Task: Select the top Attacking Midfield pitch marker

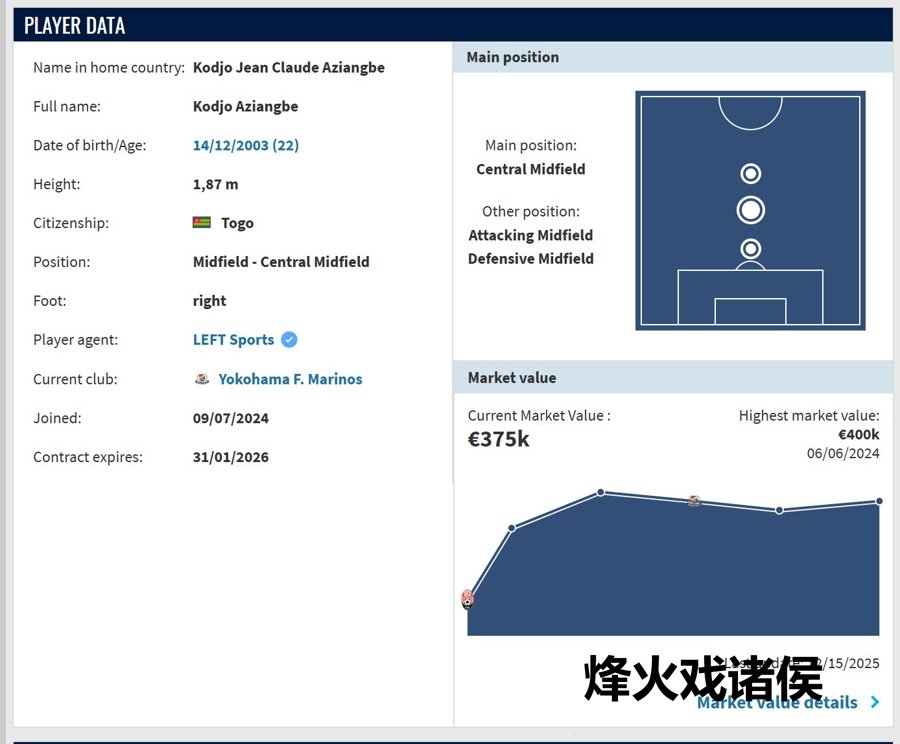Action: [750, 174]
